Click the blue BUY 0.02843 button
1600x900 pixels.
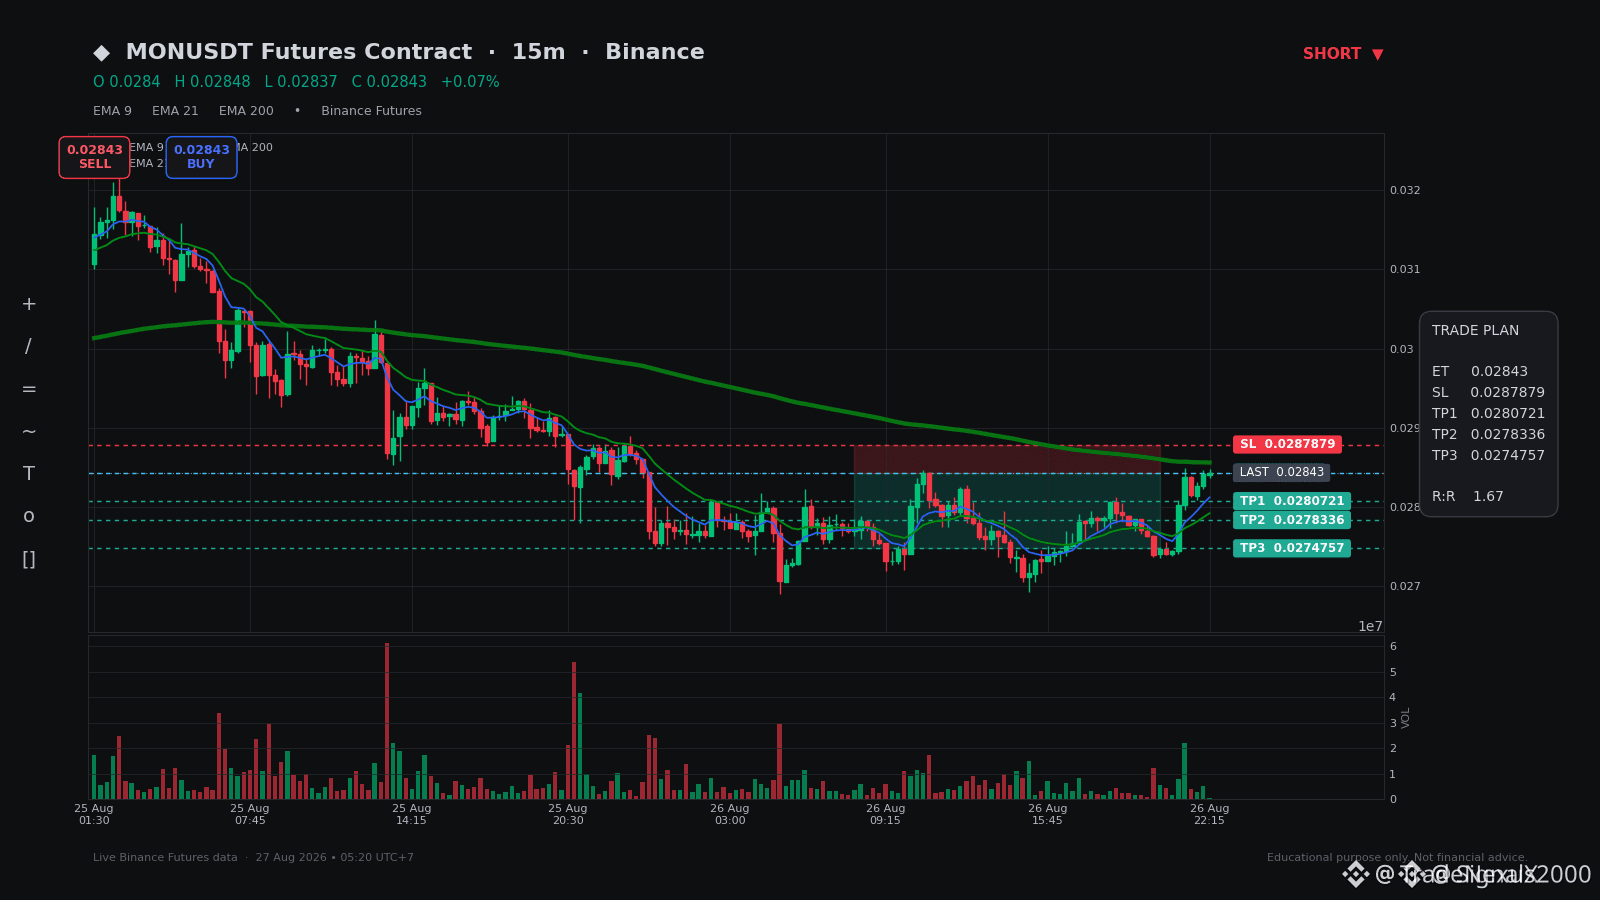point(201,157)
